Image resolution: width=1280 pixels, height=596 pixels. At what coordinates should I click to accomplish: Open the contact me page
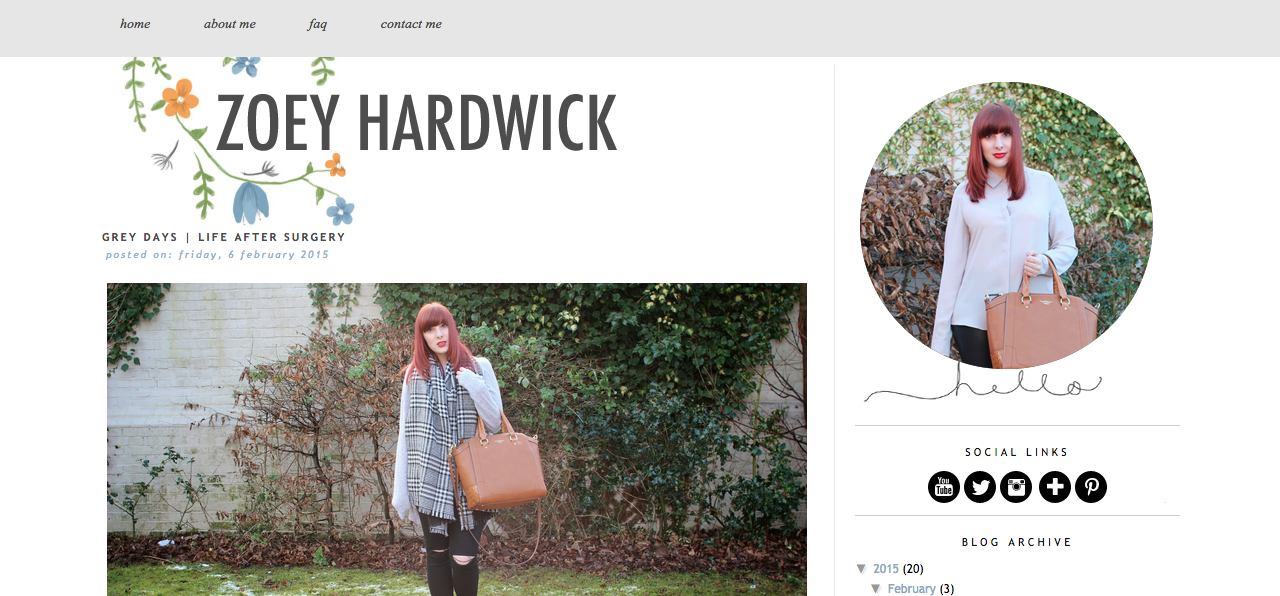pyautogui.click(x=411, y=24)
